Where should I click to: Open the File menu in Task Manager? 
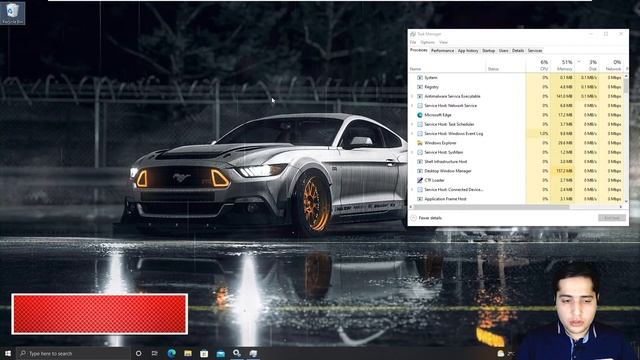(413, 42)
